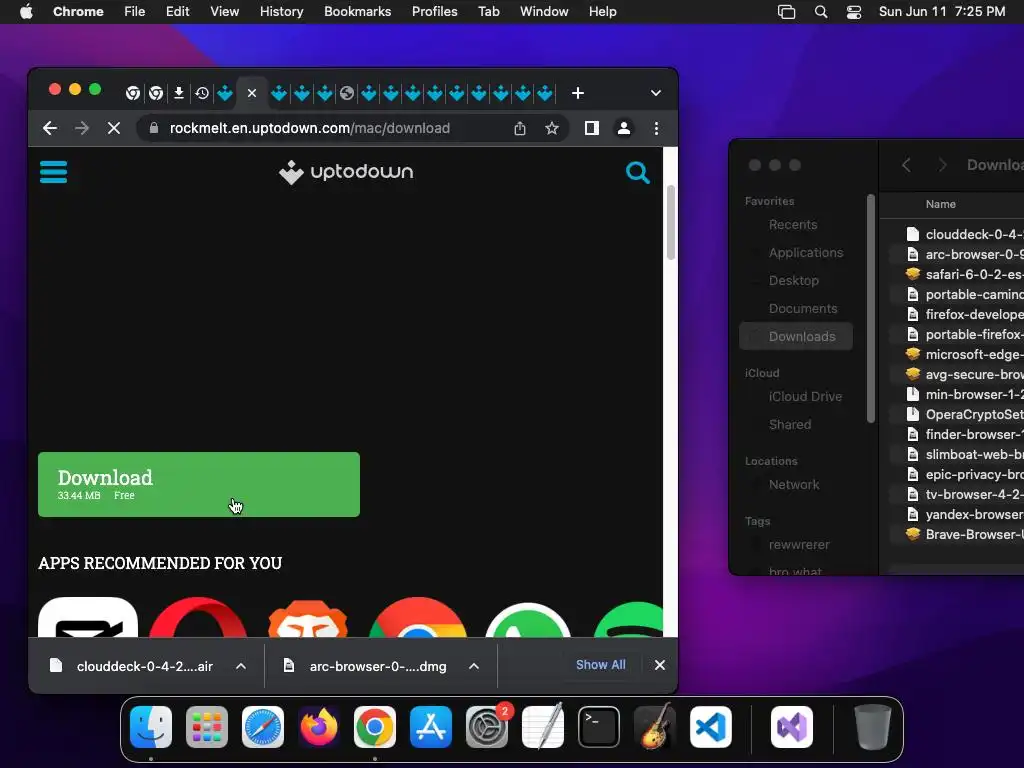Toggle Chrome side panel
The height and width of the screenshot is (768, 1024).
tap(592, 128)
